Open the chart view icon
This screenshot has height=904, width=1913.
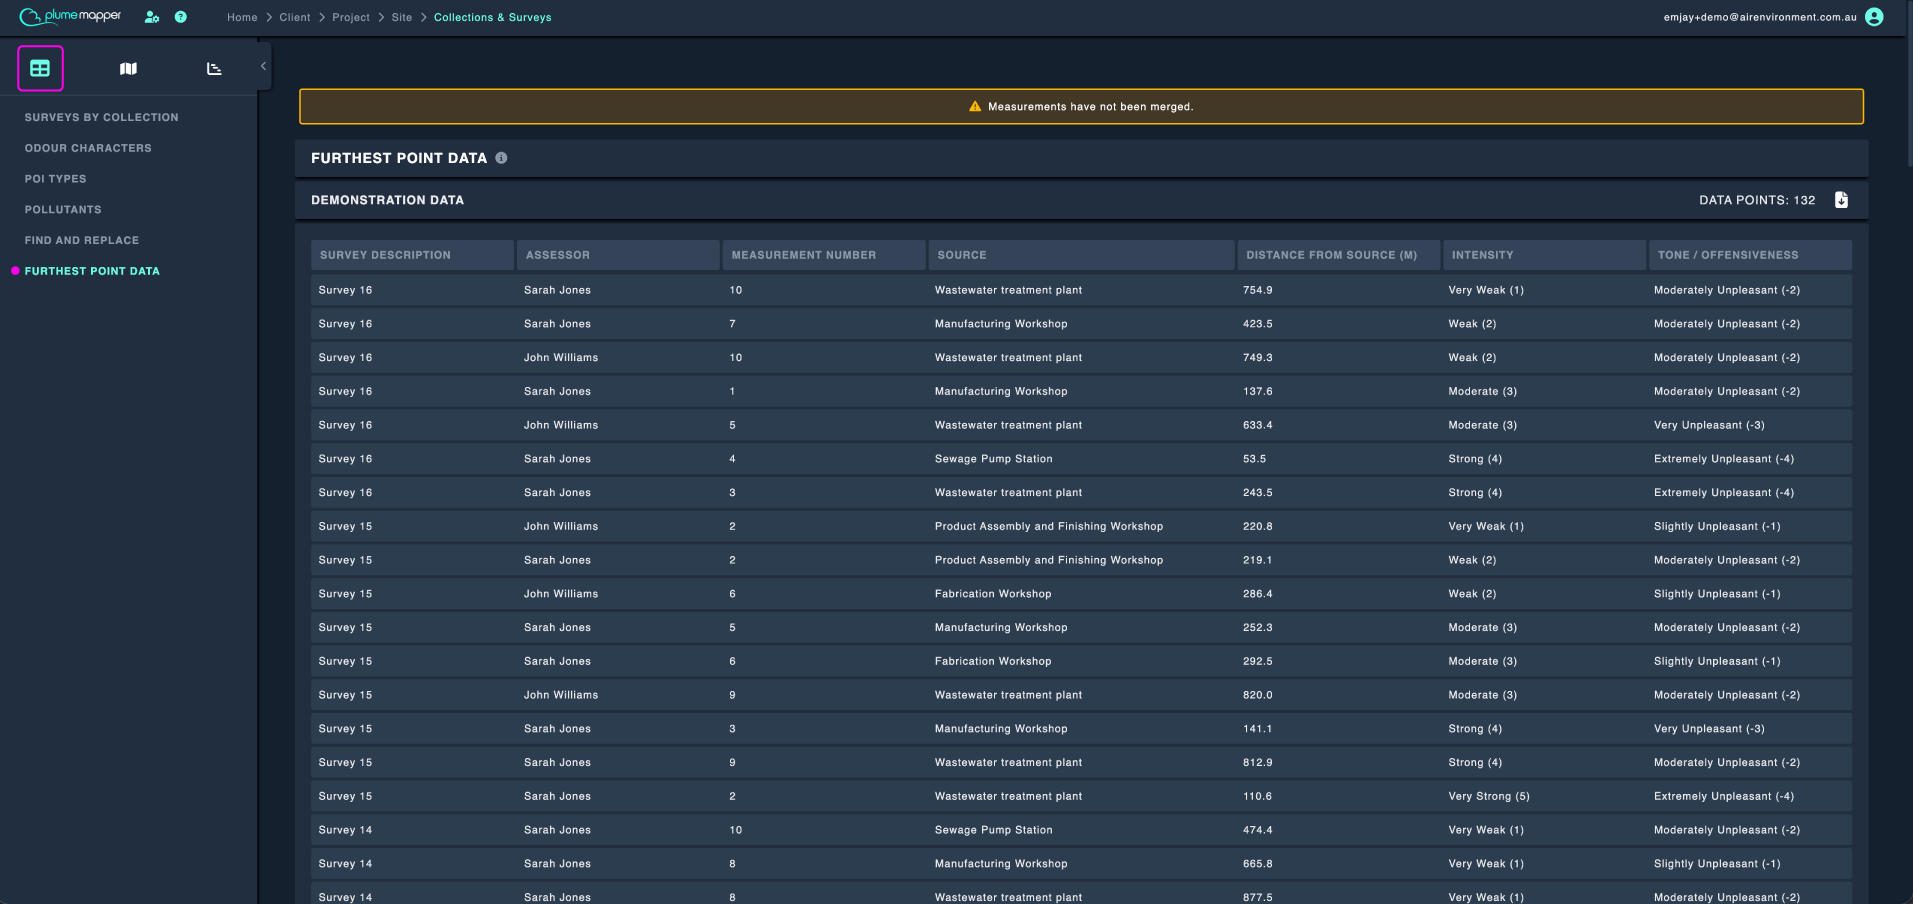click(x=214, y=69)
